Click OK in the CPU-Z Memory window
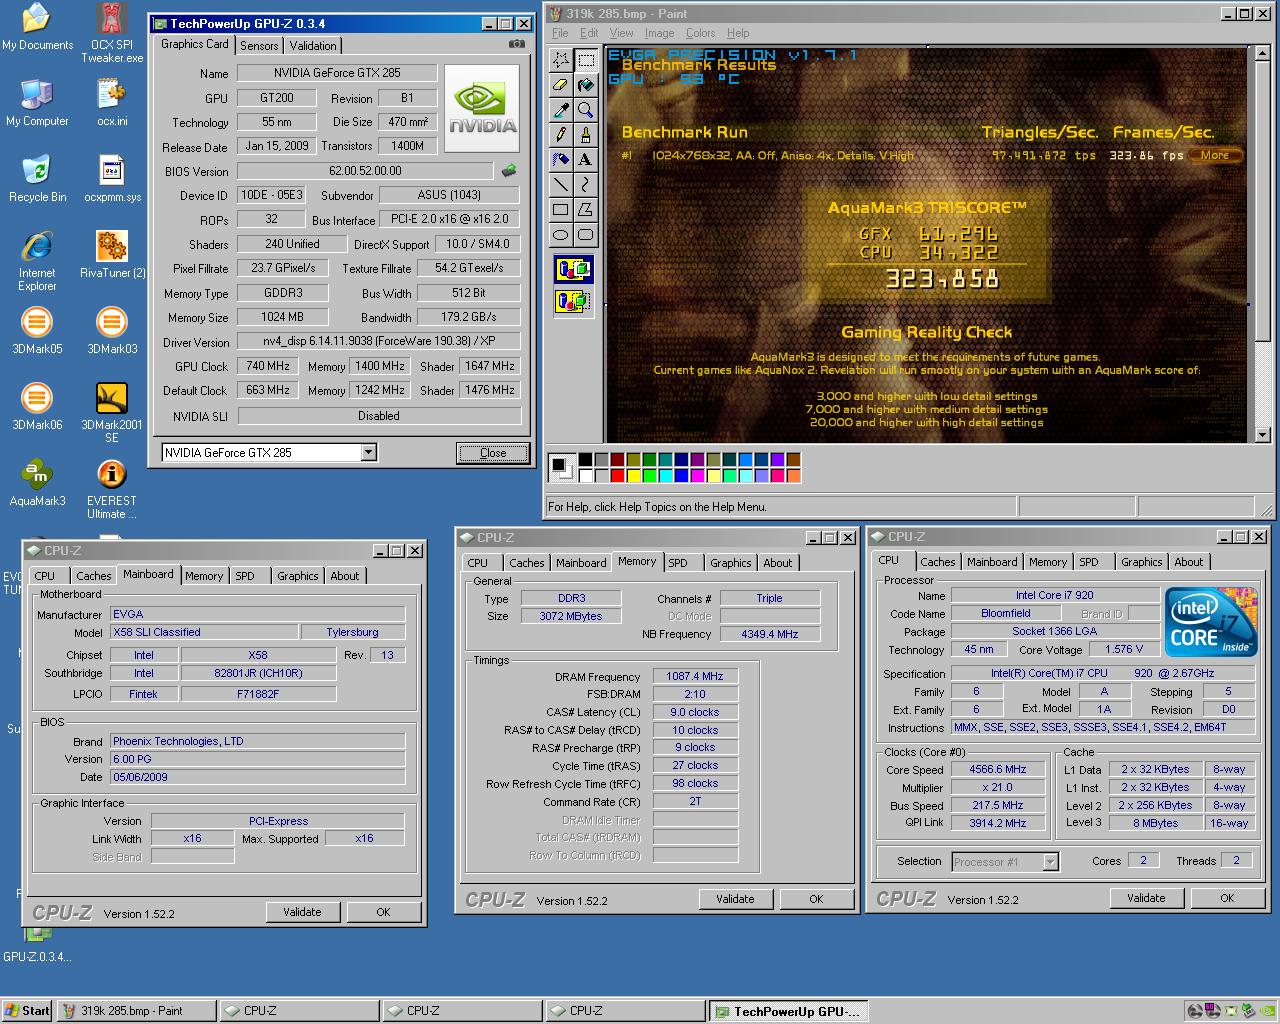1280x1024 pixels. point(816,899)
